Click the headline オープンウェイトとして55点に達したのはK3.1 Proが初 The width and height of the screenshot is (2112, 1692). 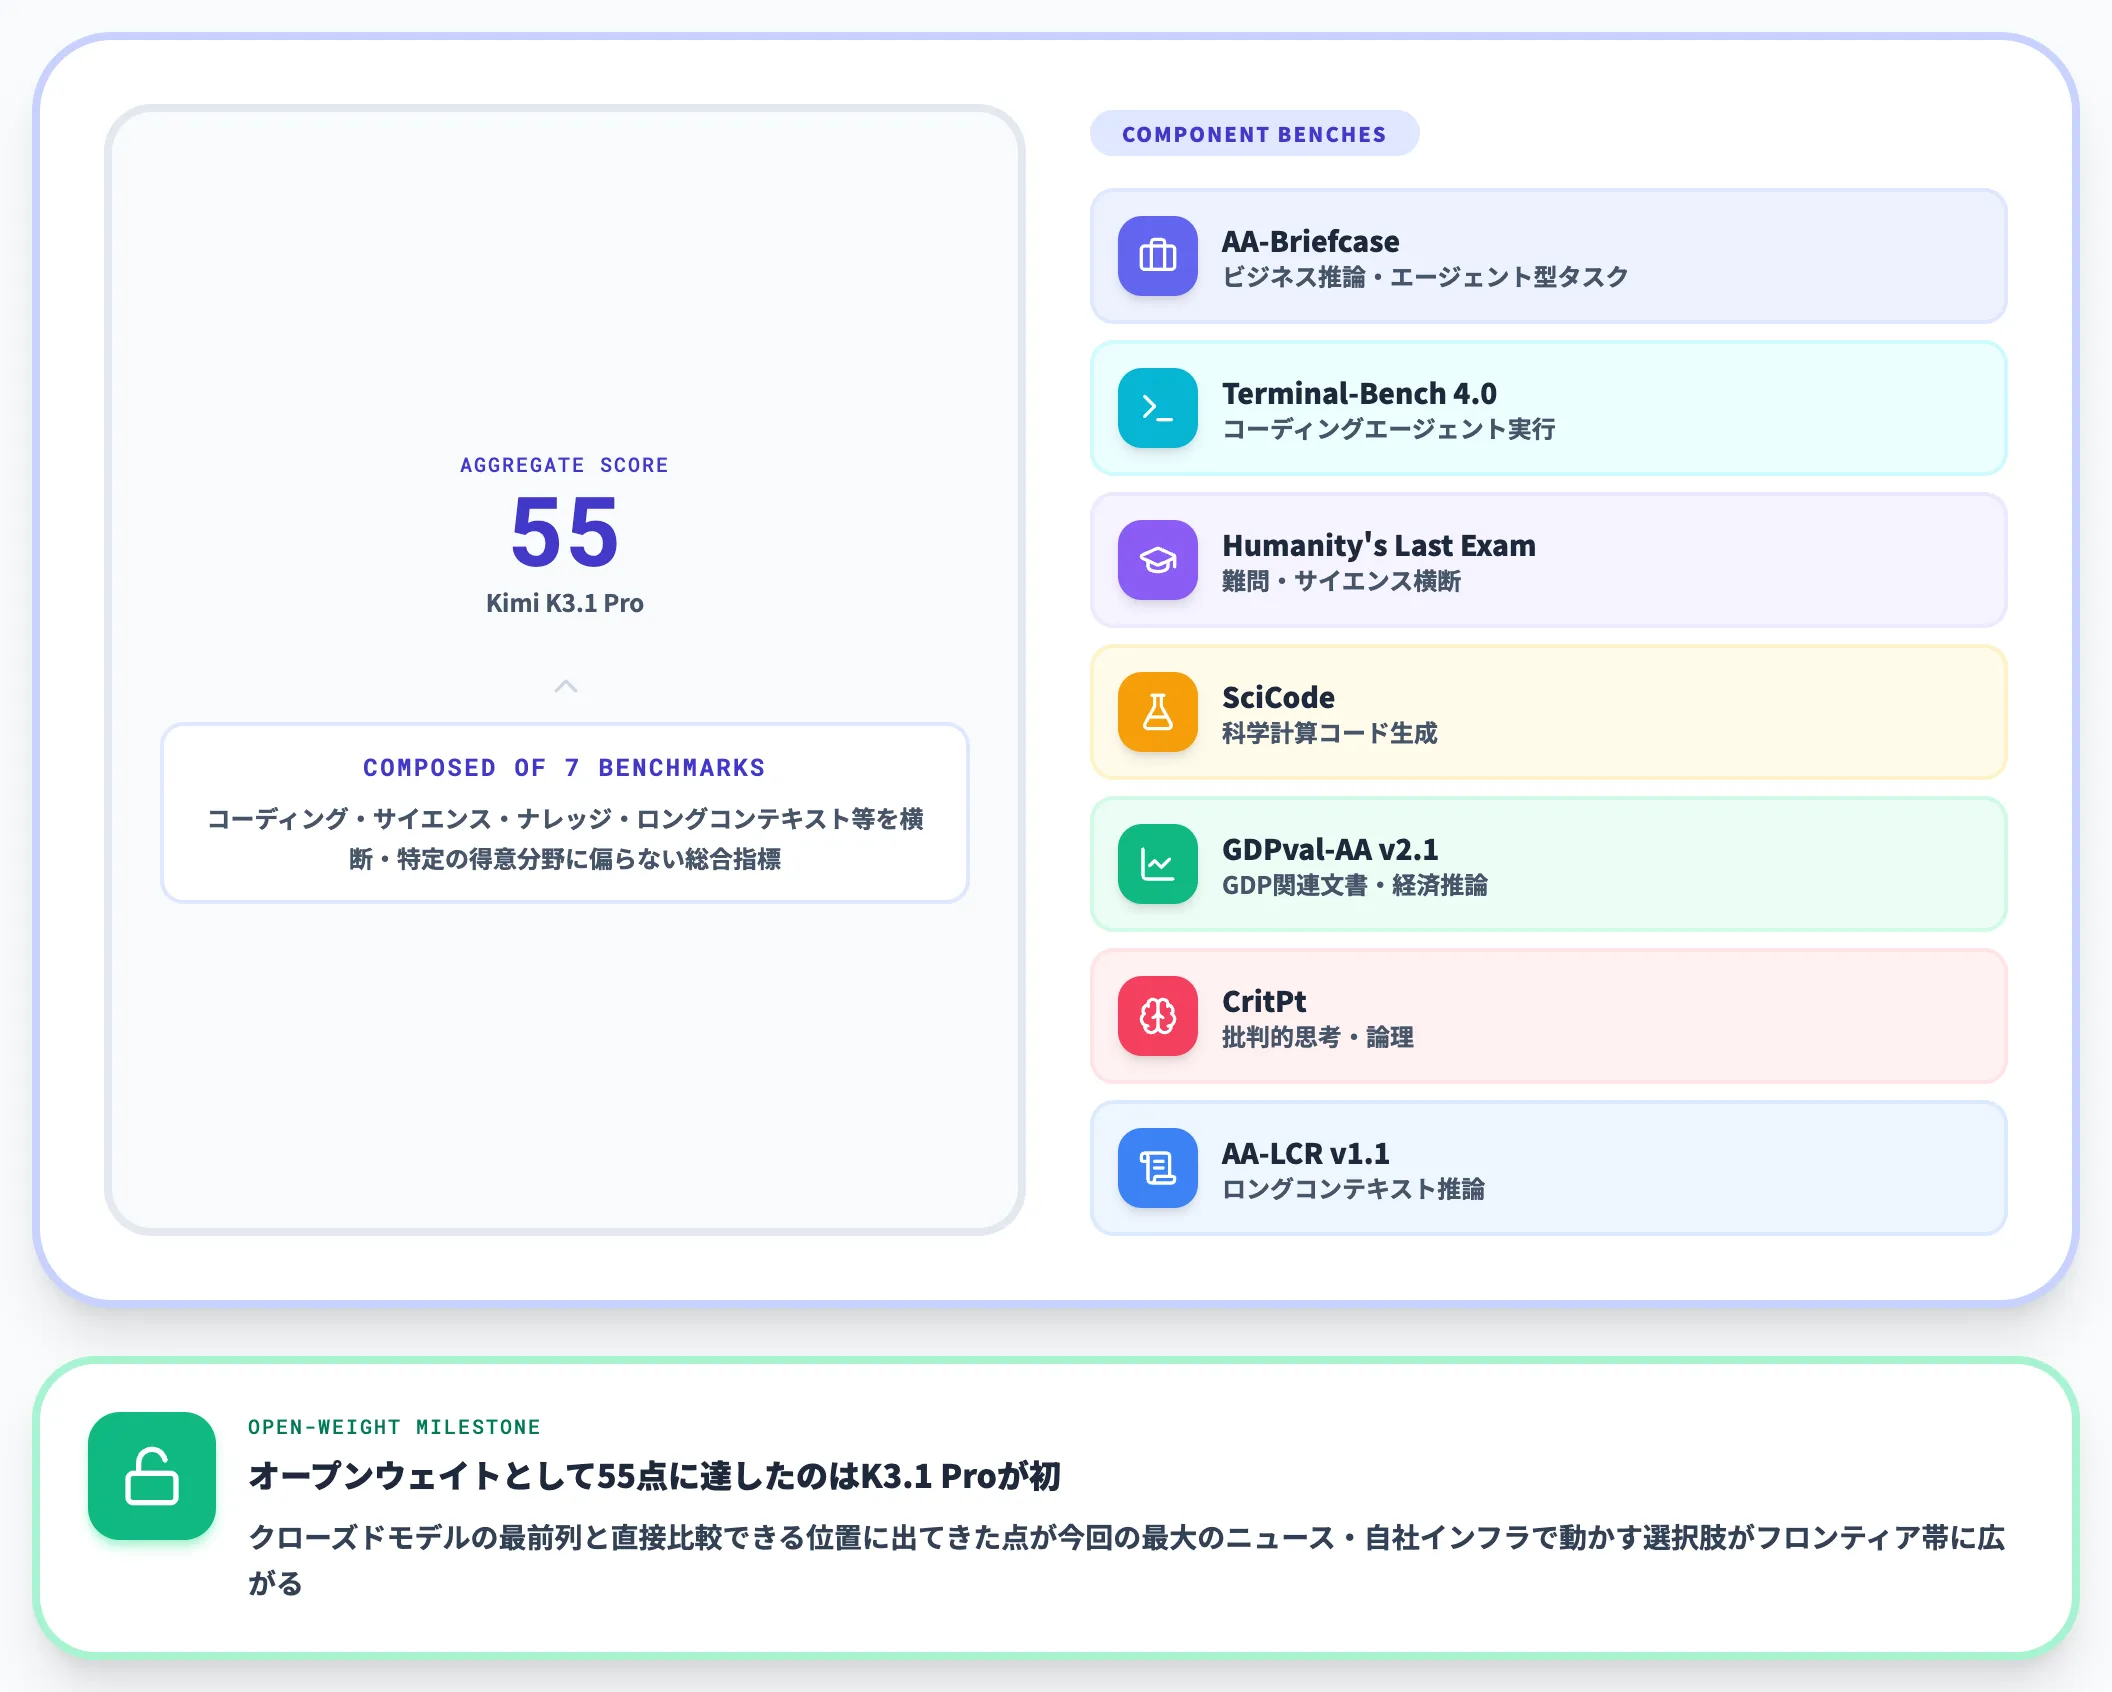coord(655,1476)
